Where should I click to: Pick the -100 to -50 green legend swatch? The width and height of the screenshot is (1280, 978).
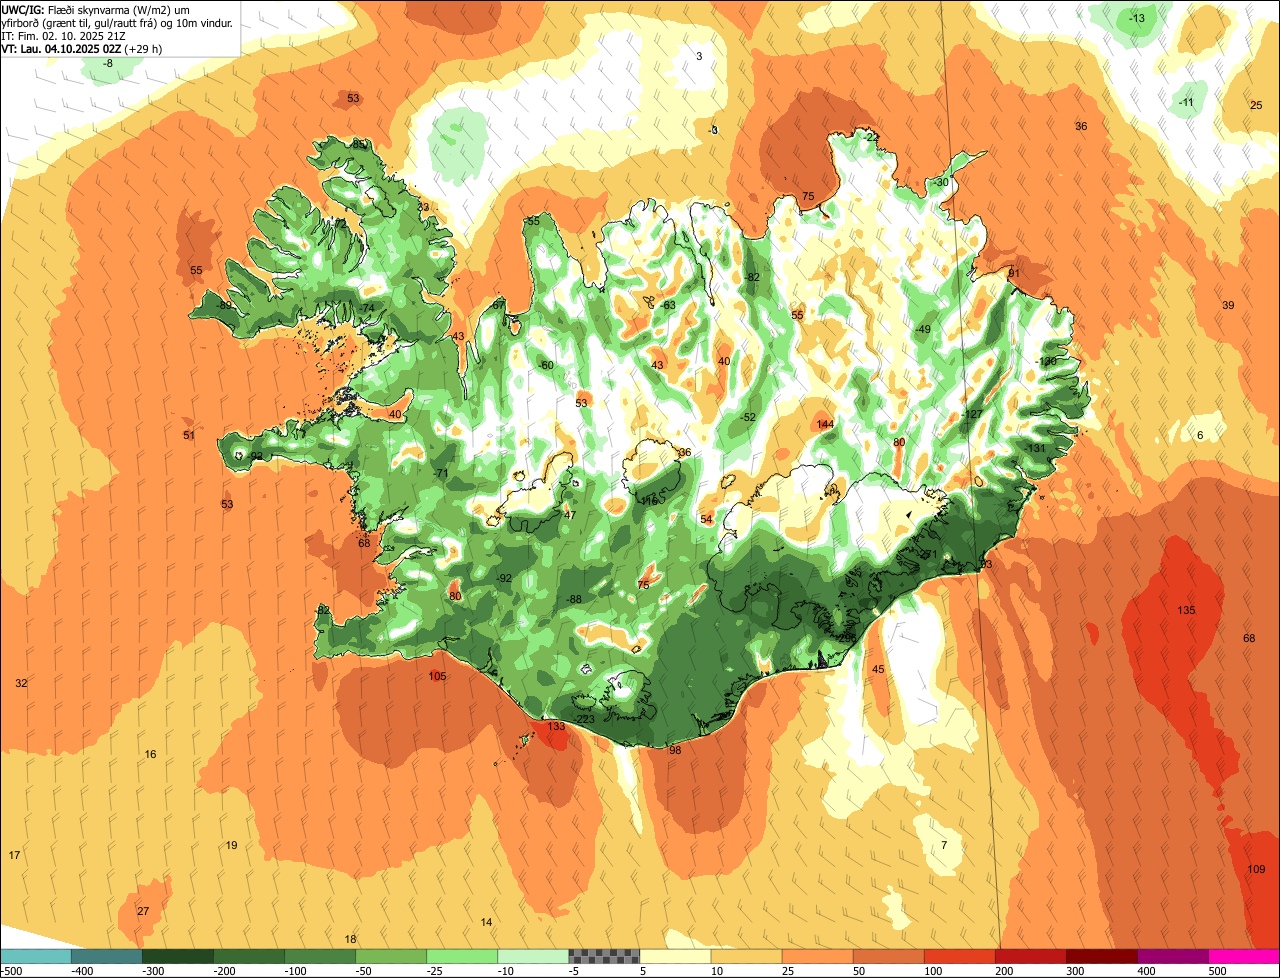pyautogui.click(x=320, y=955)
